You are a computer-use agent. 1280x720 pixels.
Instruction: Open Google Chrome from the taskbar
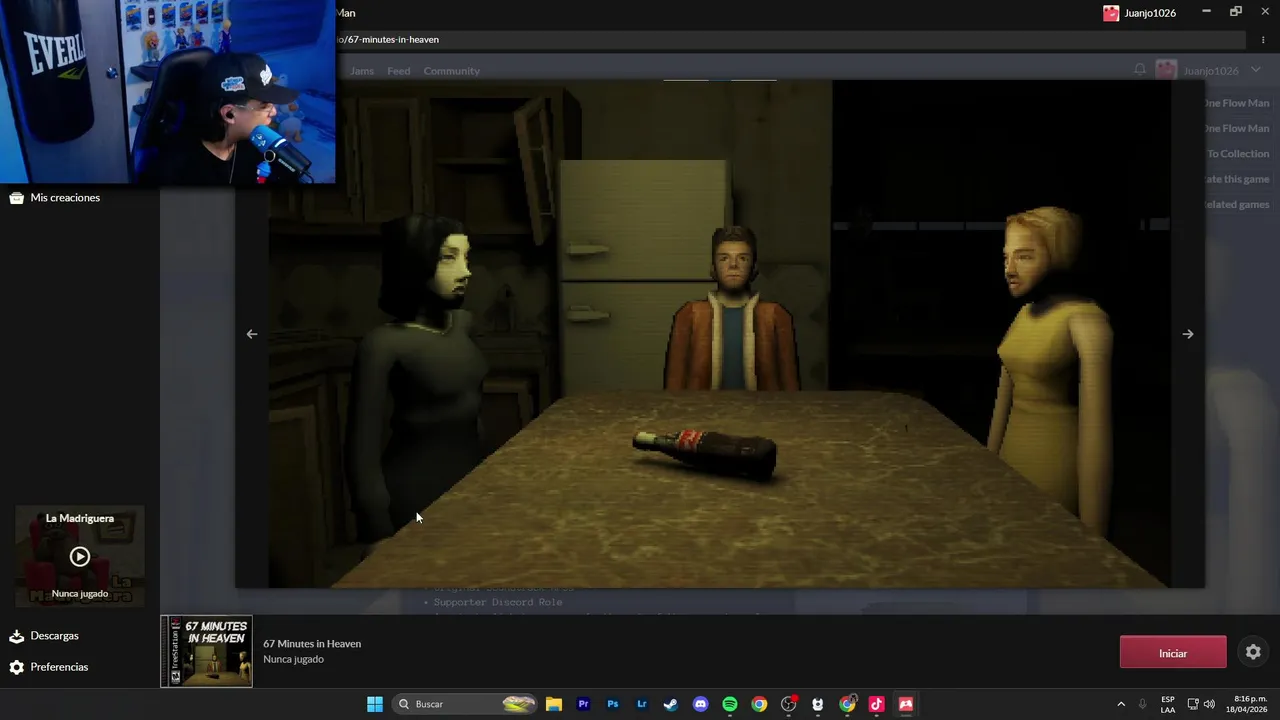pos(759,704)
